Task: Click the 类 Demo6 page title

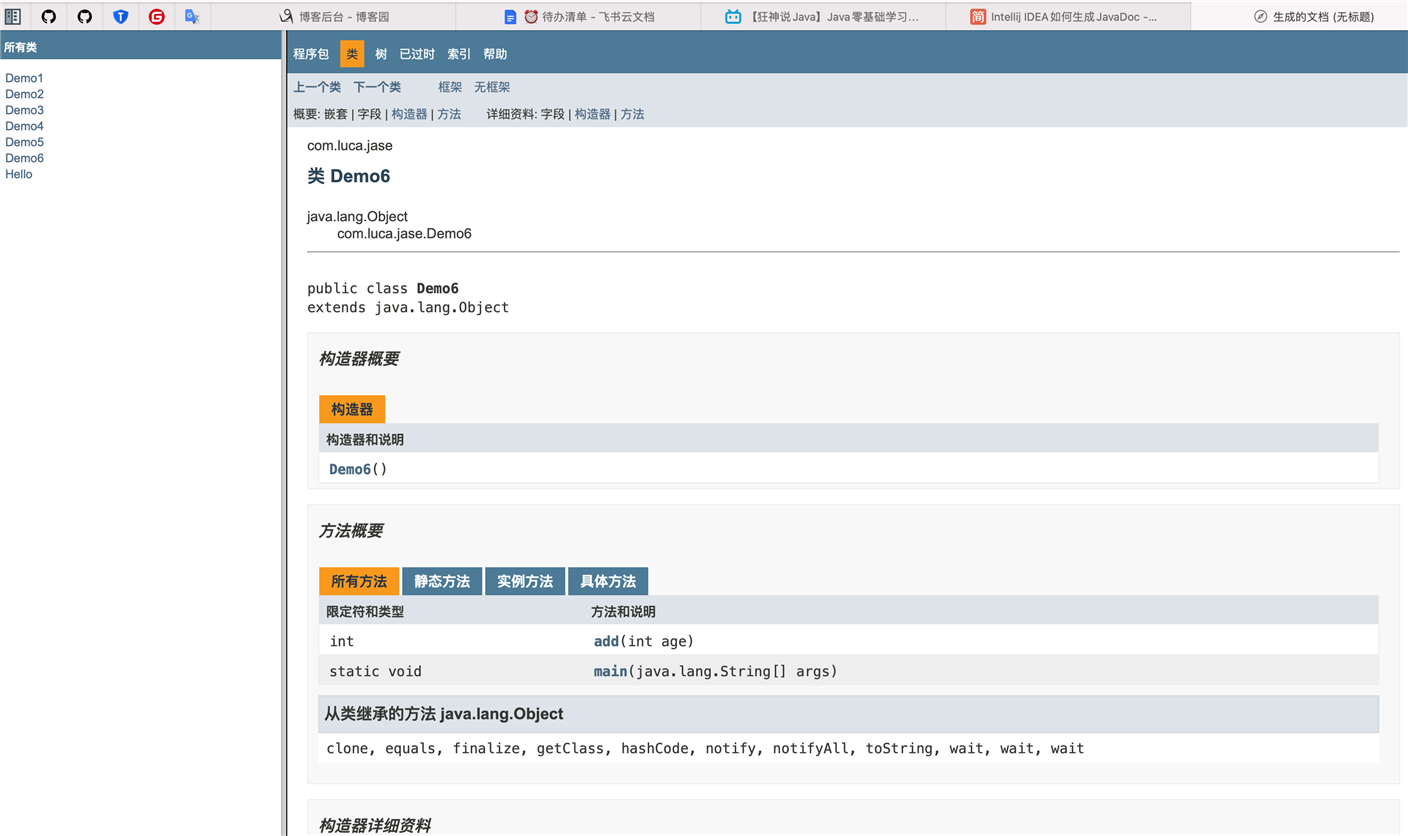Action: [x=349, y=176]
